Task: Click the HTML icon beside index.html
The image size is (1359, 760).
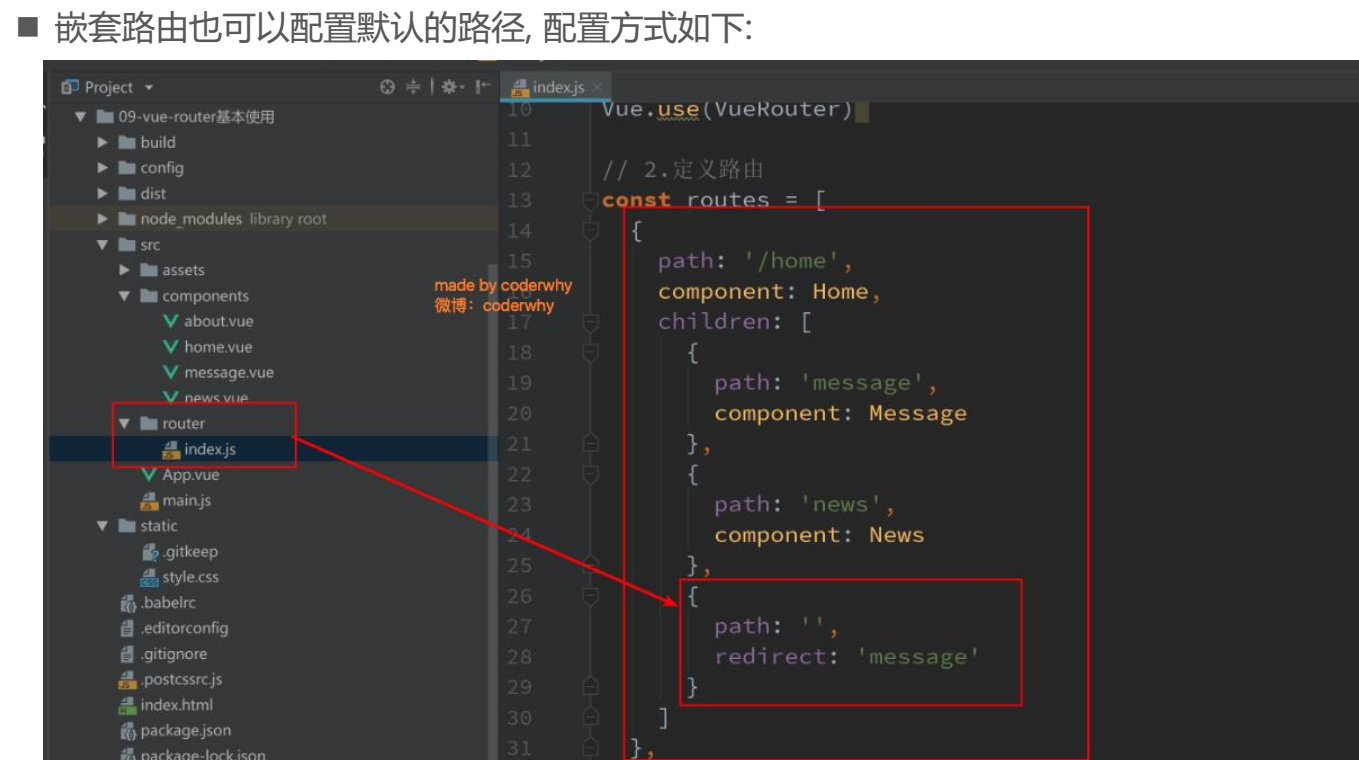Action: pos(127,705)
